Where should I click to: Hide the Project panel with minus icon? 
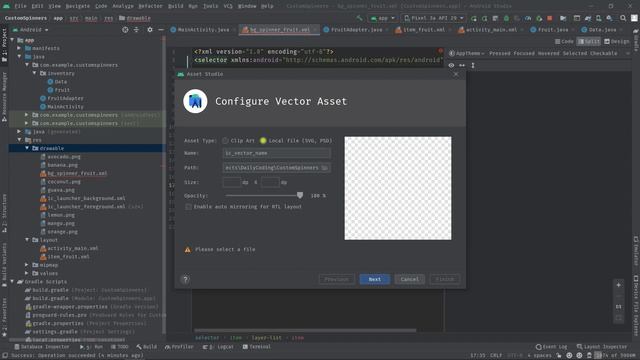tap(161, 30)
